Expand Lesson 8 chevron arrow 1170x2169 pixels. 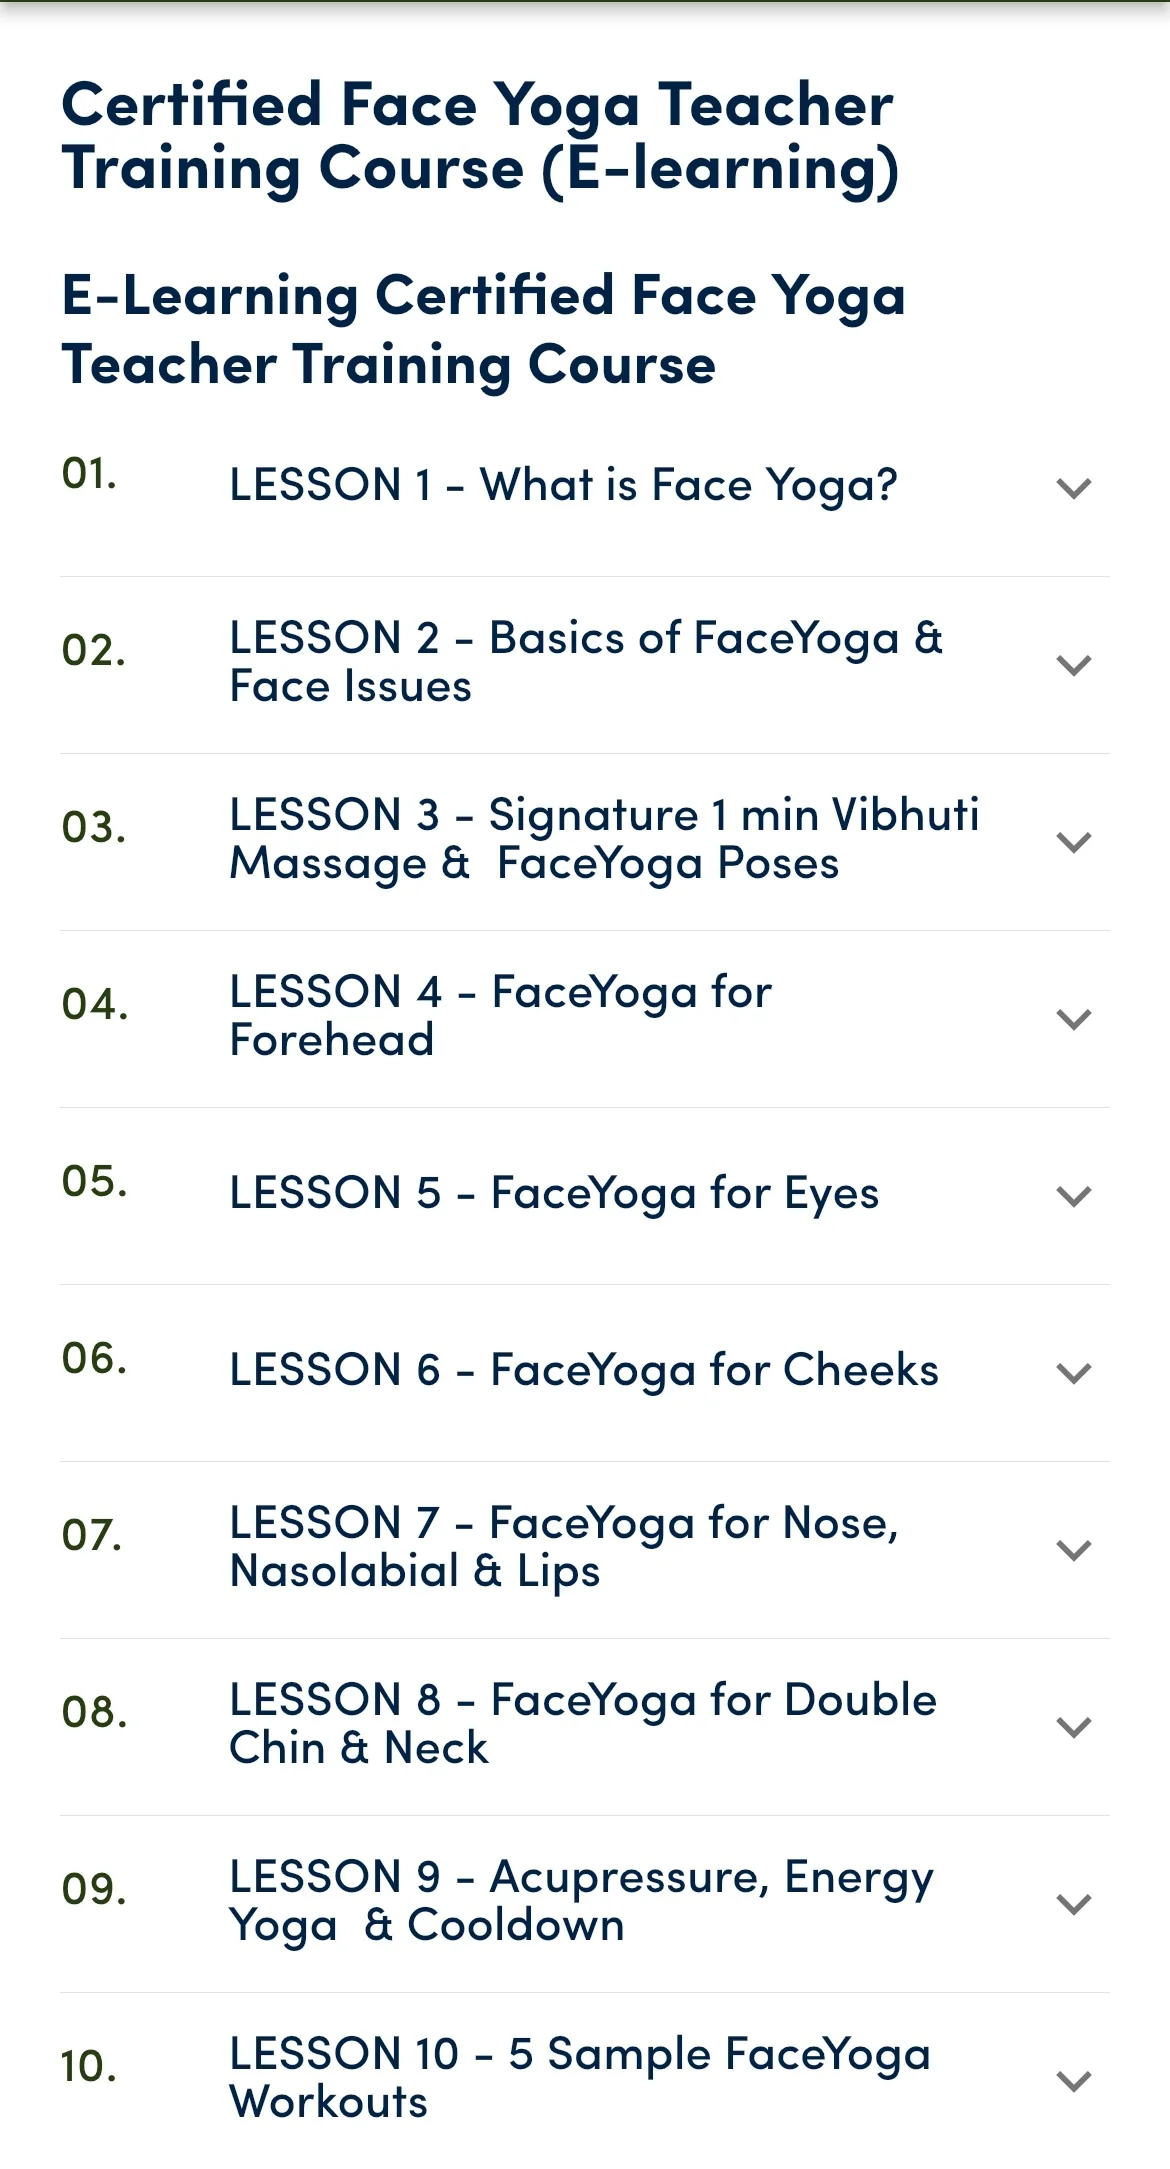click(1073, 1727)
